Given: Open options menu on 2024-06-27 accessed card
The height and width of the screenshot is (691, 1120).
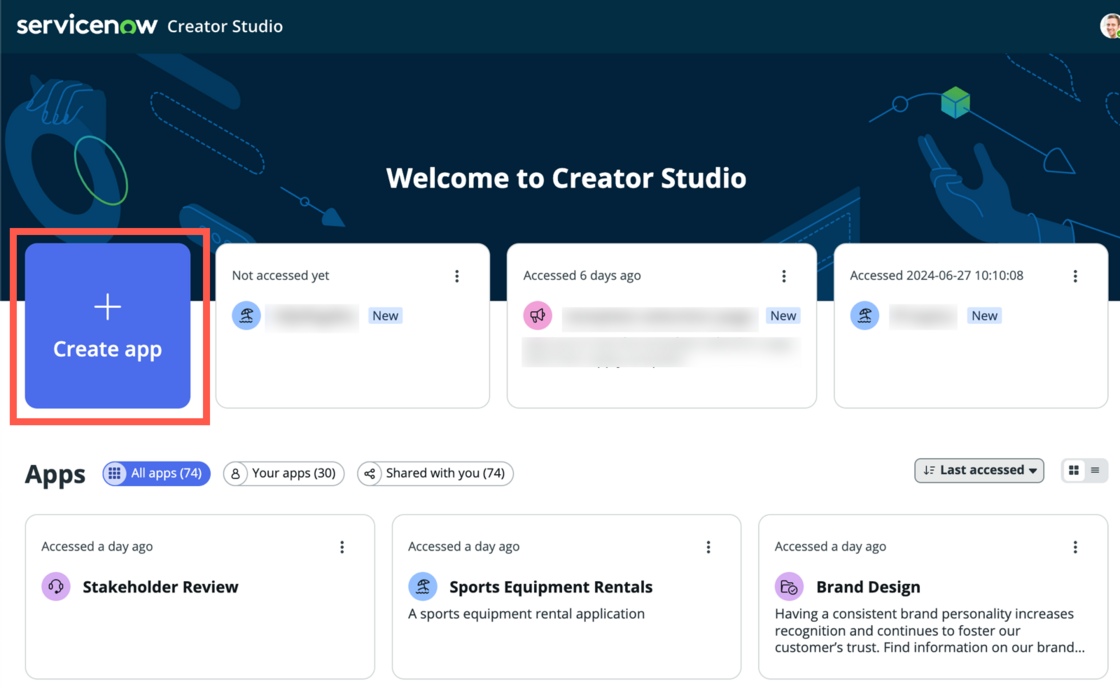Looking at the screenshot, I should (x=1075, y=276).
